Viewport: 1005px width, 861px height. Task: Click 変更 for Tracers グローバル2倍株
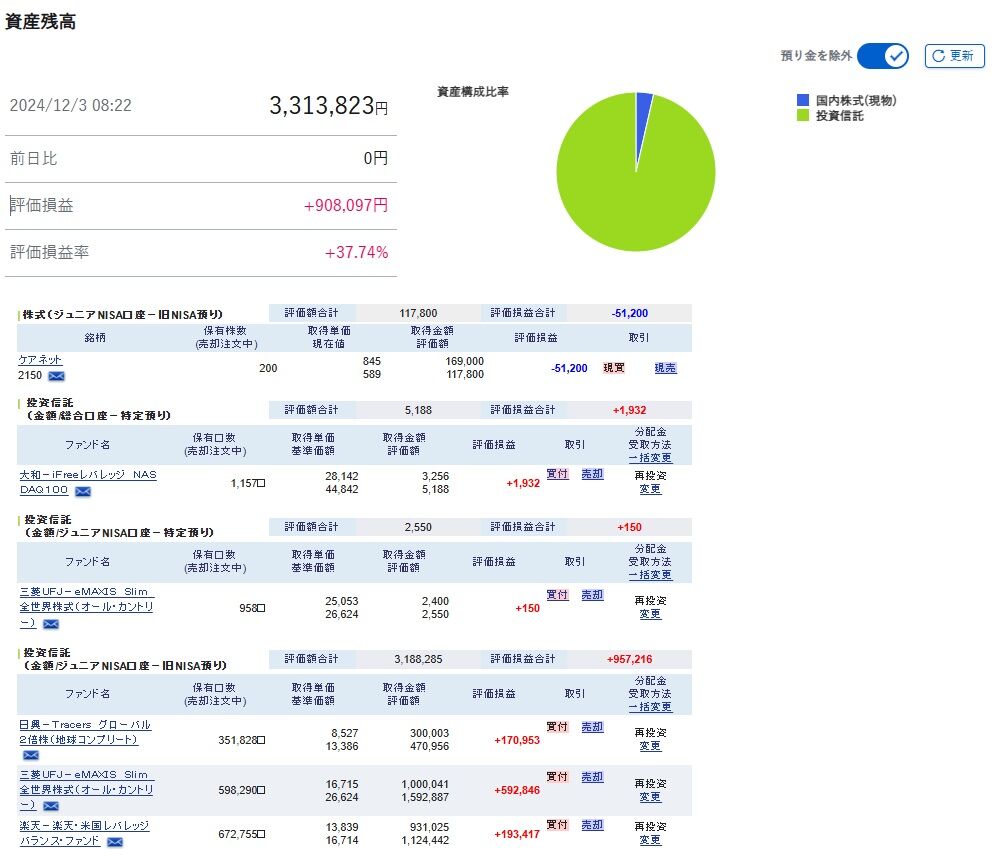650,746
